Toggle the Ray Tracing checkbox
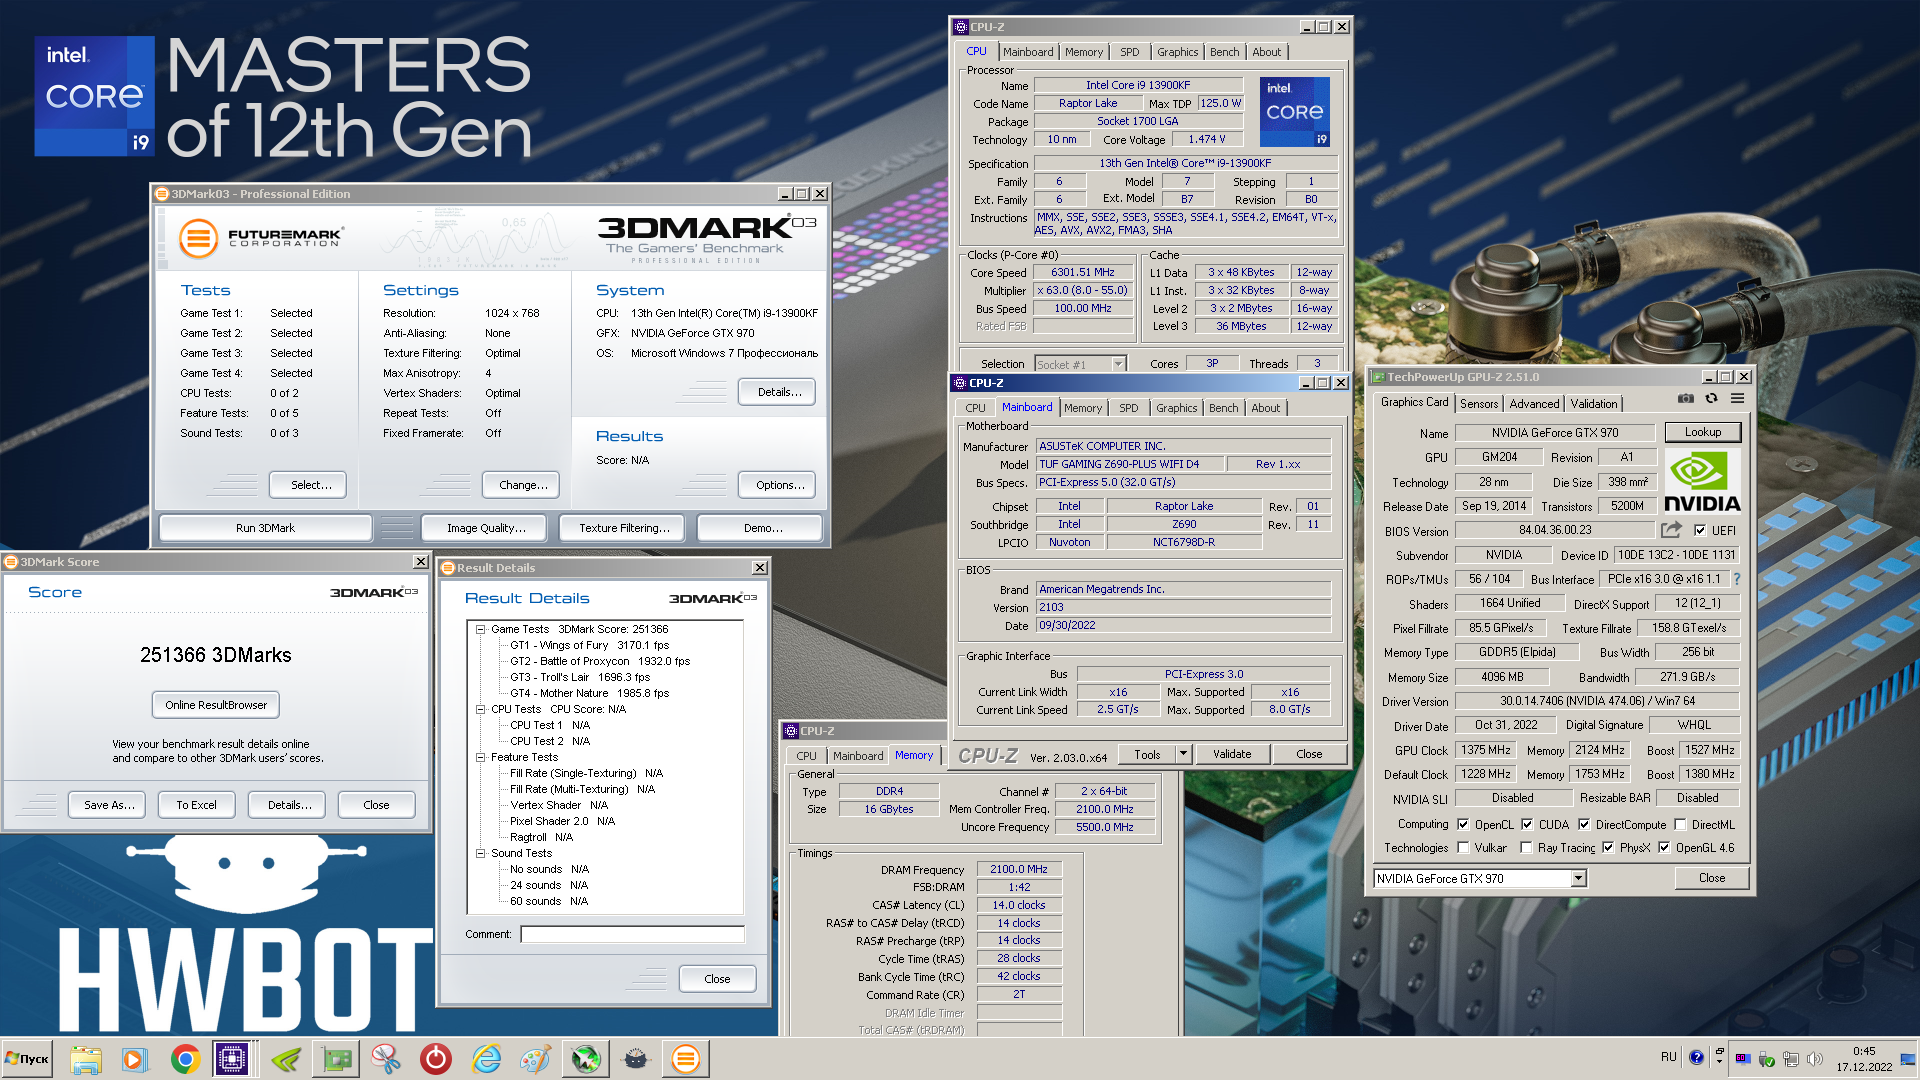 point(1526,848)
